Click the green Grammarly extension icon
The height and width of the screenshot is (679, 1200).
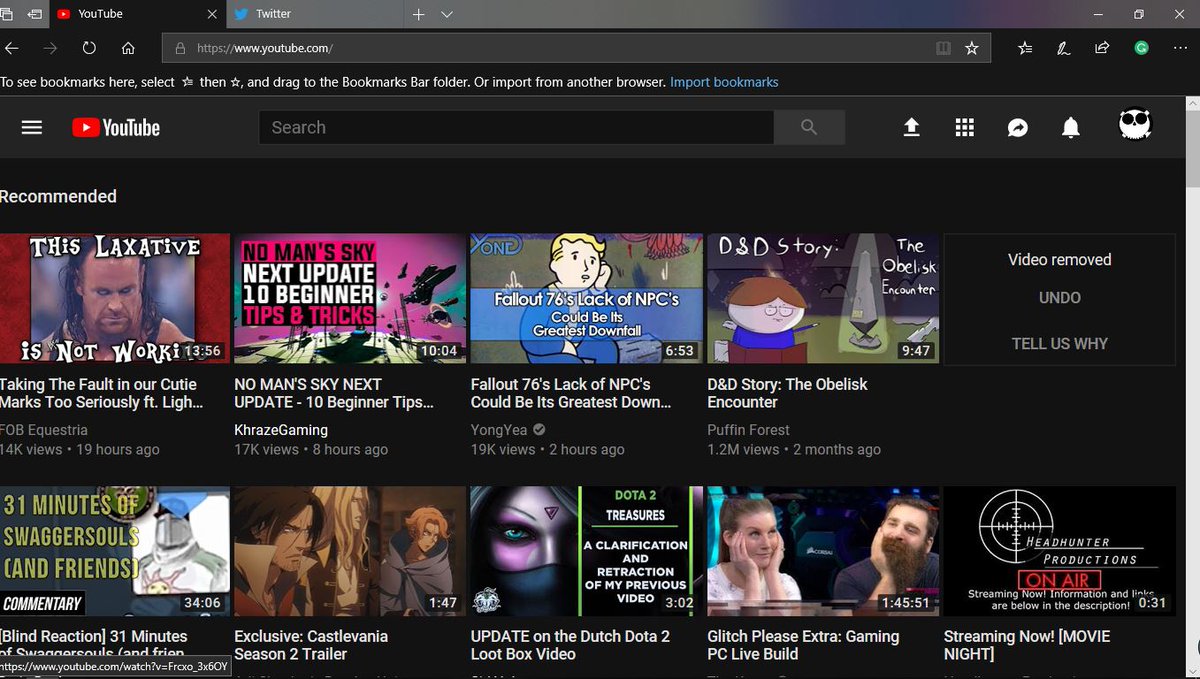[1141, 47]
